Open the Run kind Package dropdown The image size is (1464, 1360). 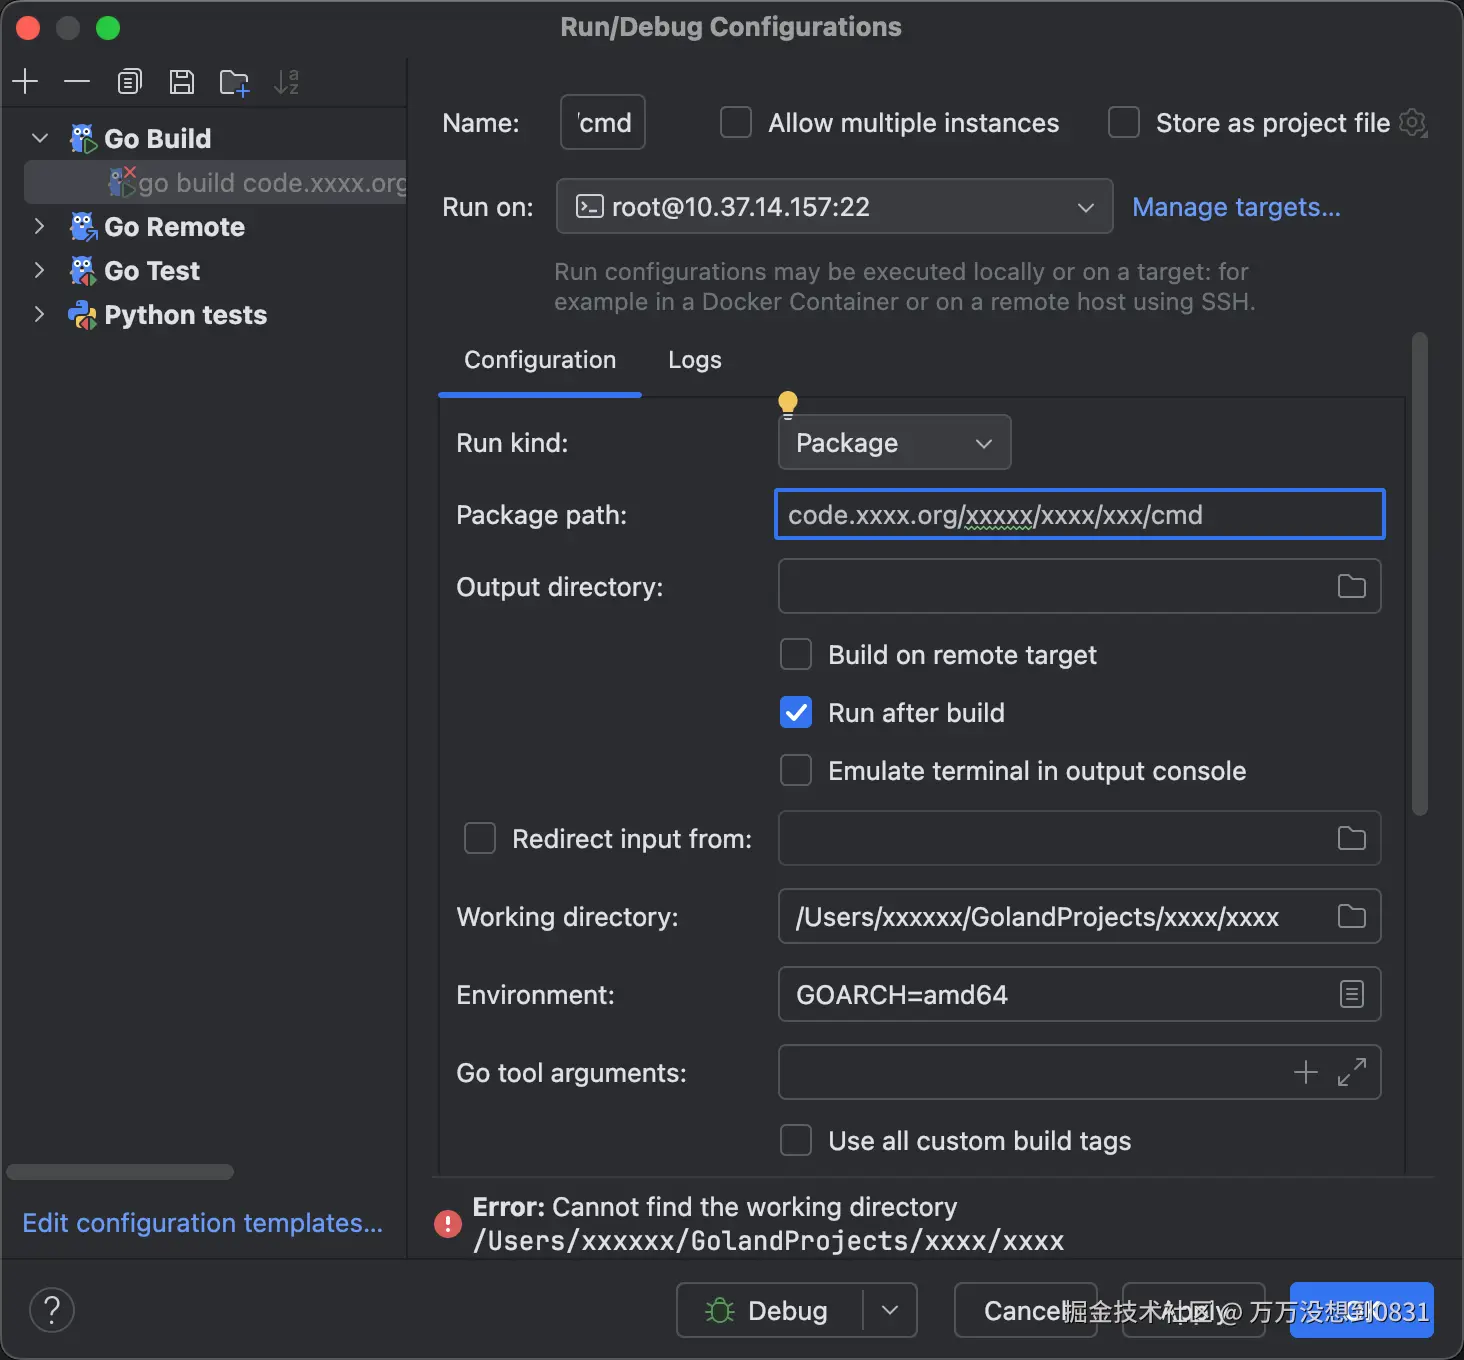(894, 443)
